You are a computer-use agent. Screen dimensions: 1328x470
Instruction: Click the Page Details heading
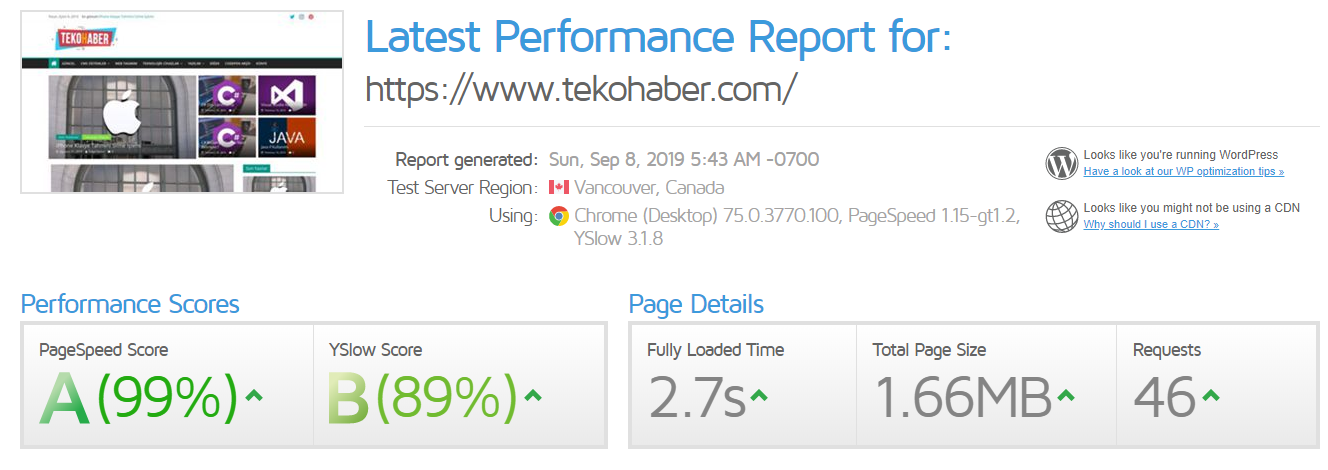696,304
